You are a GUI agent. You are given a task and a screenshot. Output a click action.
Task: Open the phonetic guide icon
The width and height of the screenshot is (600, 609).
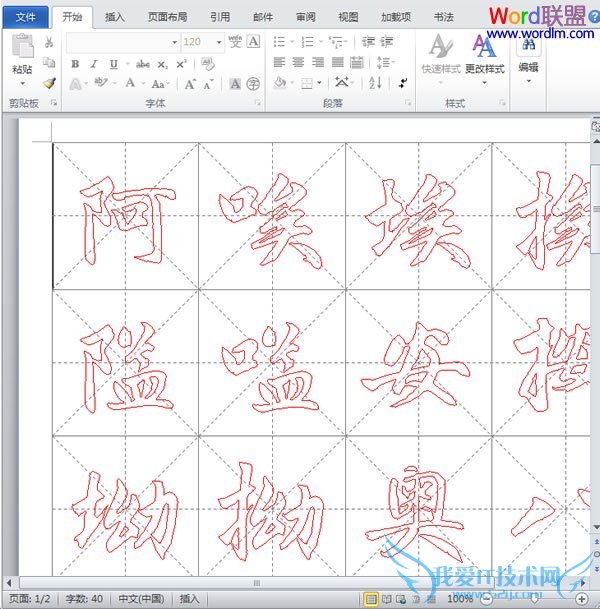235,42
